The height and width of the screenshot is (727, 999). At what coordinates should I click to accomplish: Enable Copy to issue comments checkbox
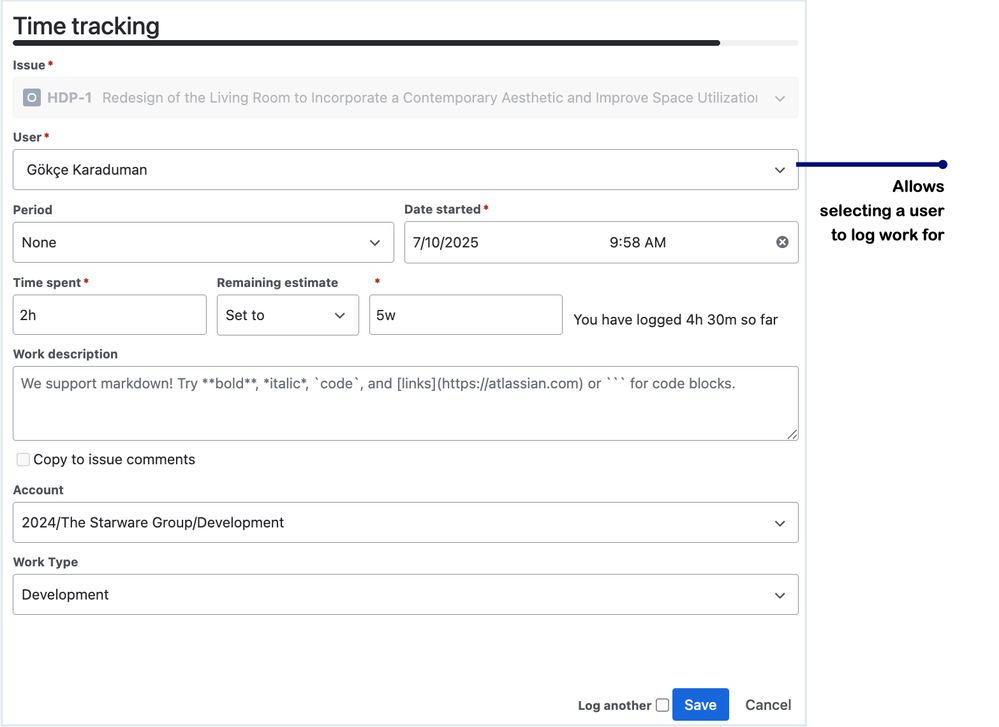(x=23, y=459)
